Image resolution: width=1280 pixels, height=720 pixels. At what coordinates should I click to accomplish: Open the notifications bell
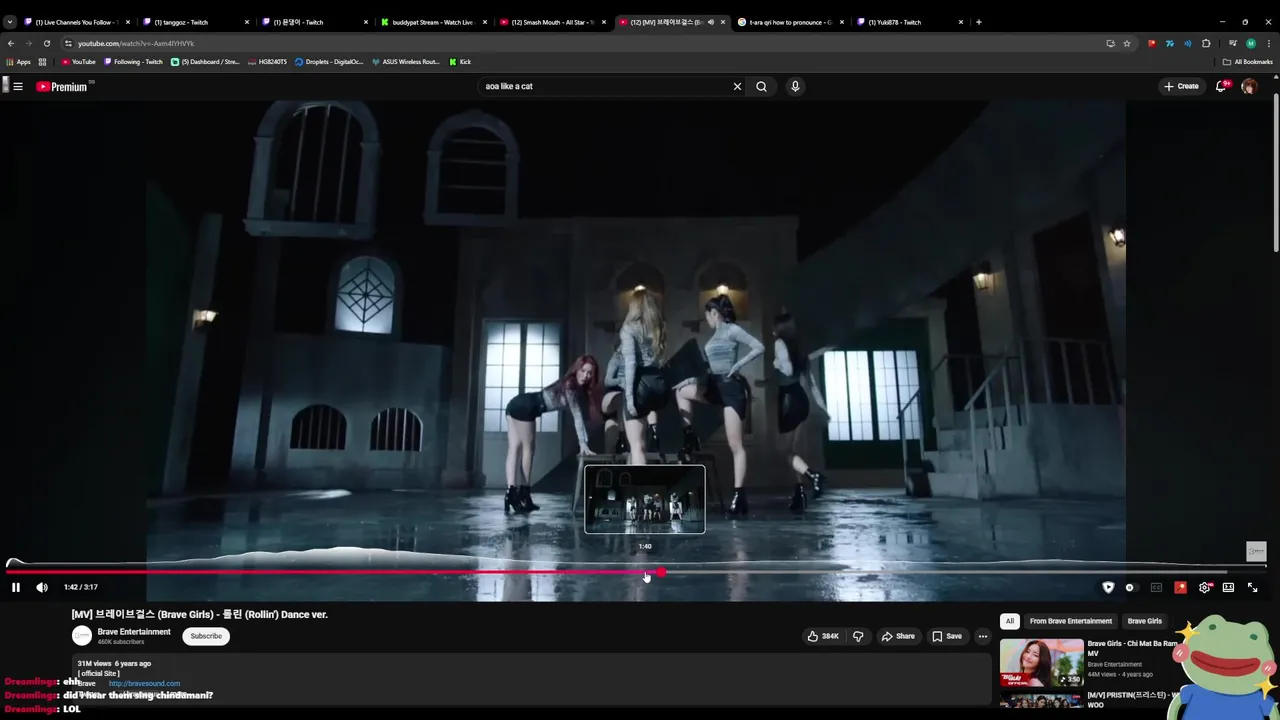pos(1220,86)
